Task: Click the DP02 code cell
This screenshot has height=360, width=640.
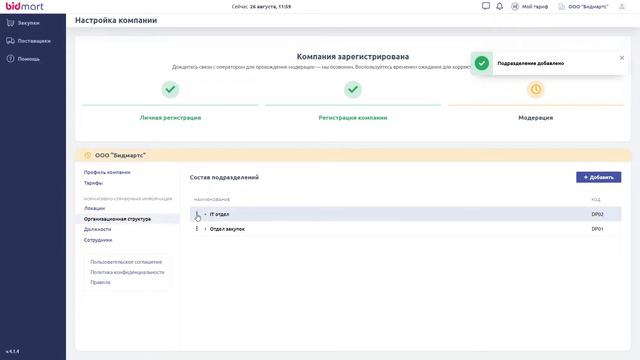Action: (597, 214)
